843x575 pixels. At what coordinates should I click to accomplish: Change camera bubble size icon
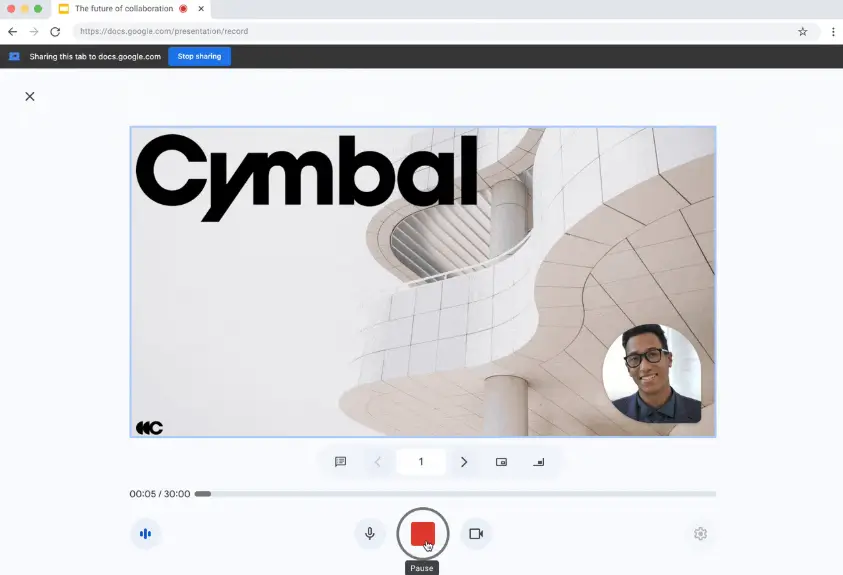pos(538,462)
